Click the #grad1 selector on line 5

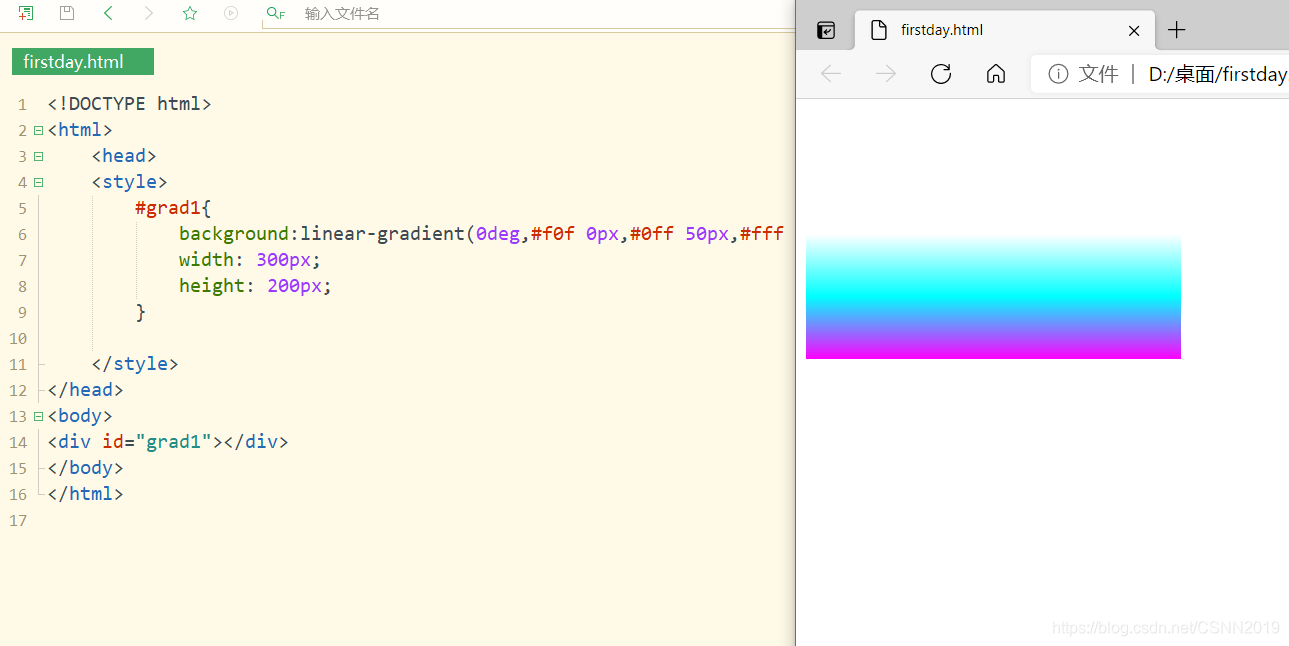click(168, 208)
